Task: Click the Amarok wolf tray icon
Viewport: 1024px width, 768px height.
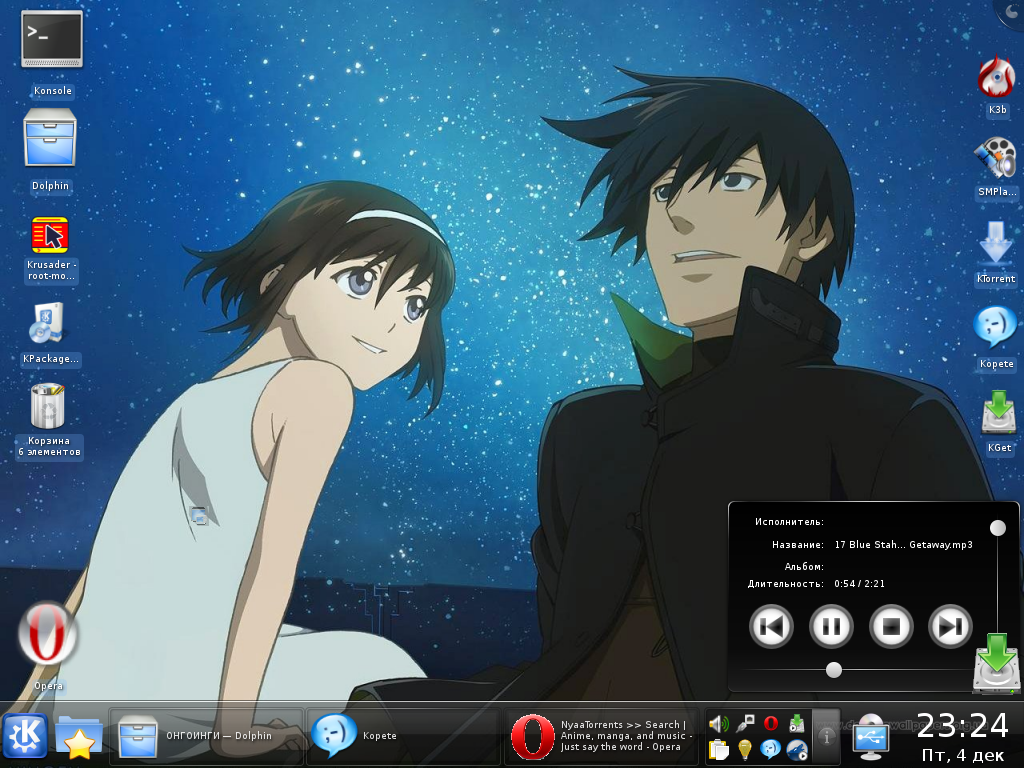Action: click(x=797, y=750)
